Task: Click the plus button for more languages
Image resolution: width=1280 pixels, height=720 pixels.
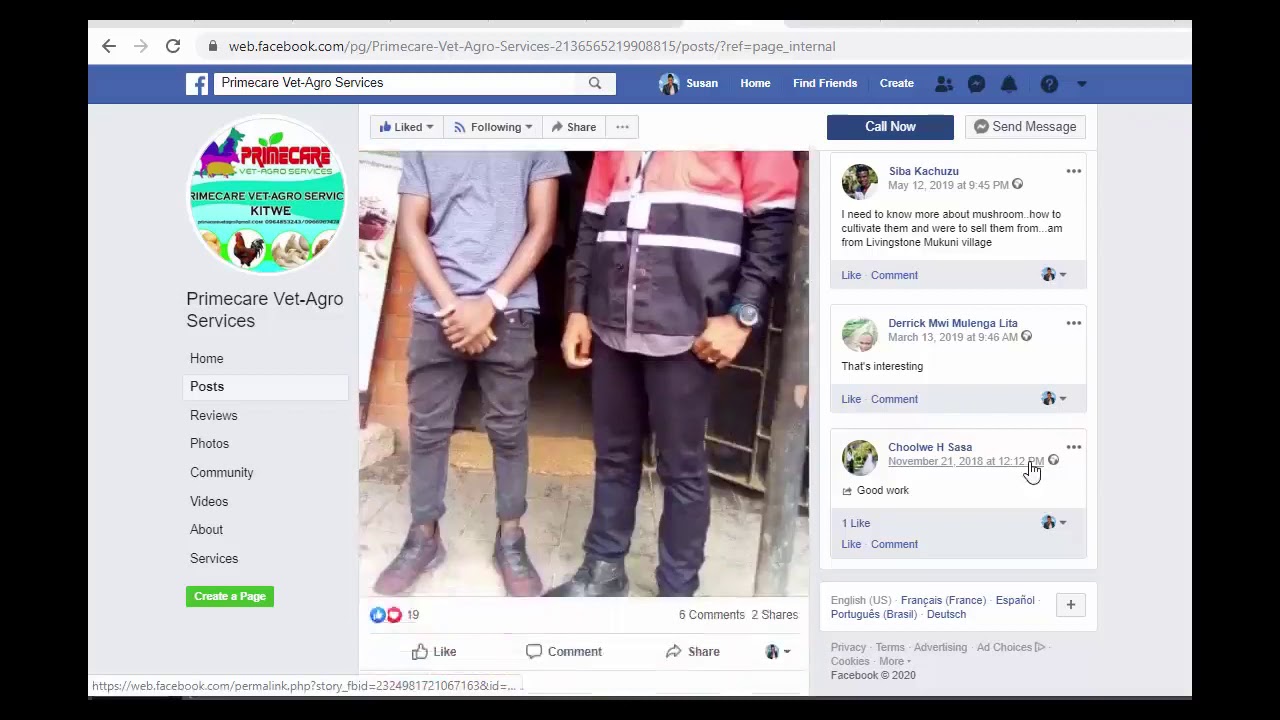Action: coord(1070,605)
